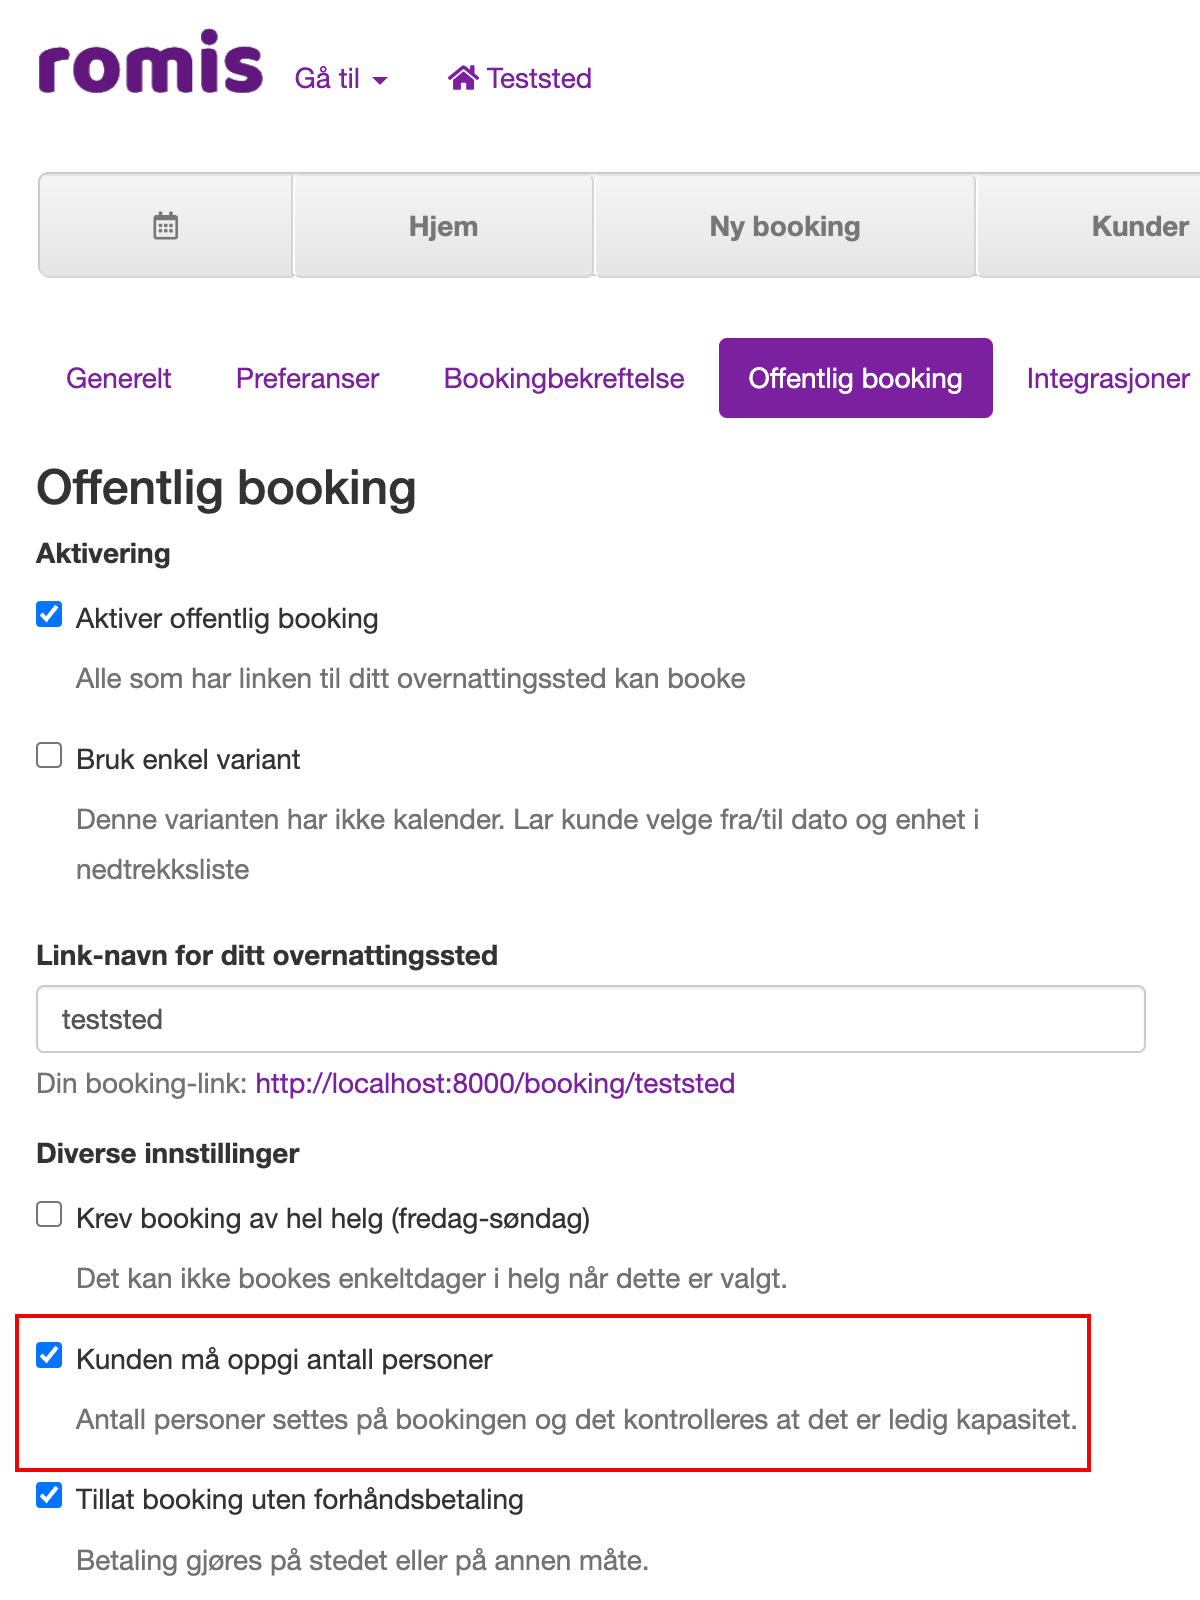1200x1600 pixels.
Task: Switch to the Preferanser tab
Action: click(307, 378)
